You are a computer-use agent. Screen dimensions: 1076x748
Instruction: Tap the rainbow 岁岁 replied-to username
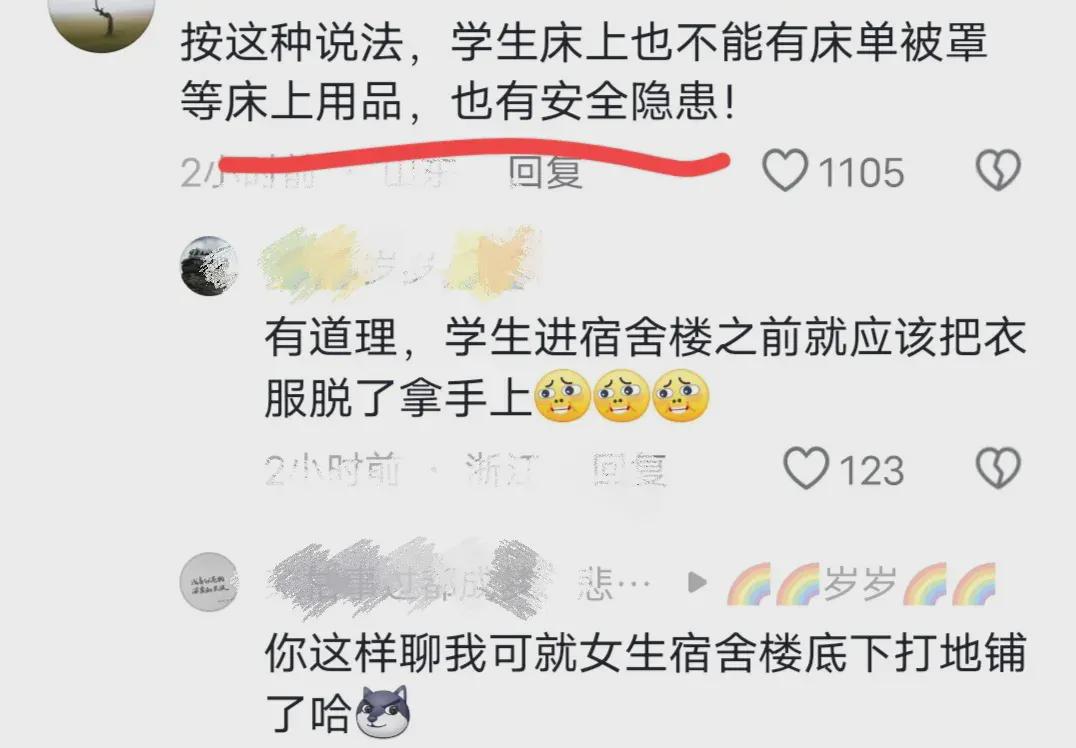coord(861,583)
